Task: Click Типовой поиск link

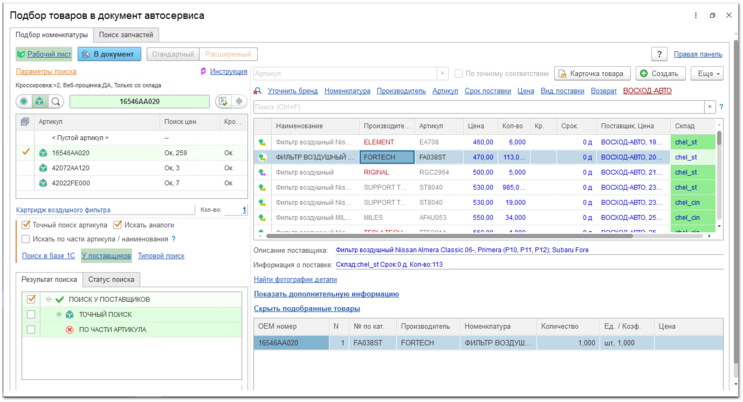Action: pos(161,256)
